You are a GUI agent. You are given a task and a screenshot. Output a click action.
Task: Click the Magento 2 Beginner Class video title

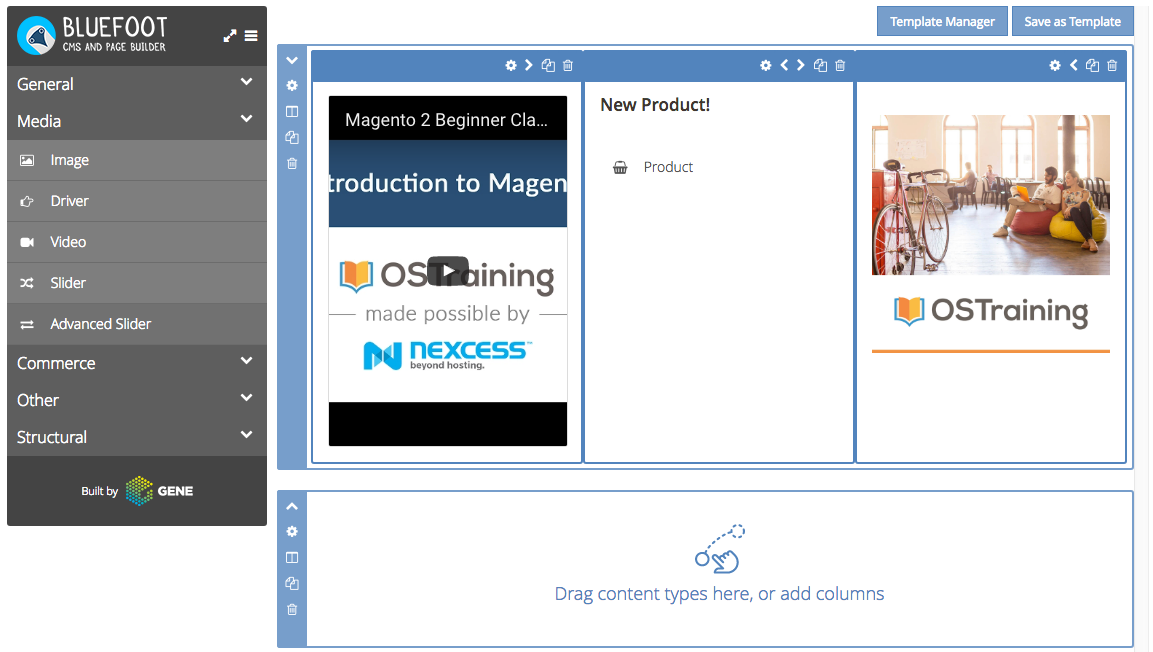tap(446, 120)
